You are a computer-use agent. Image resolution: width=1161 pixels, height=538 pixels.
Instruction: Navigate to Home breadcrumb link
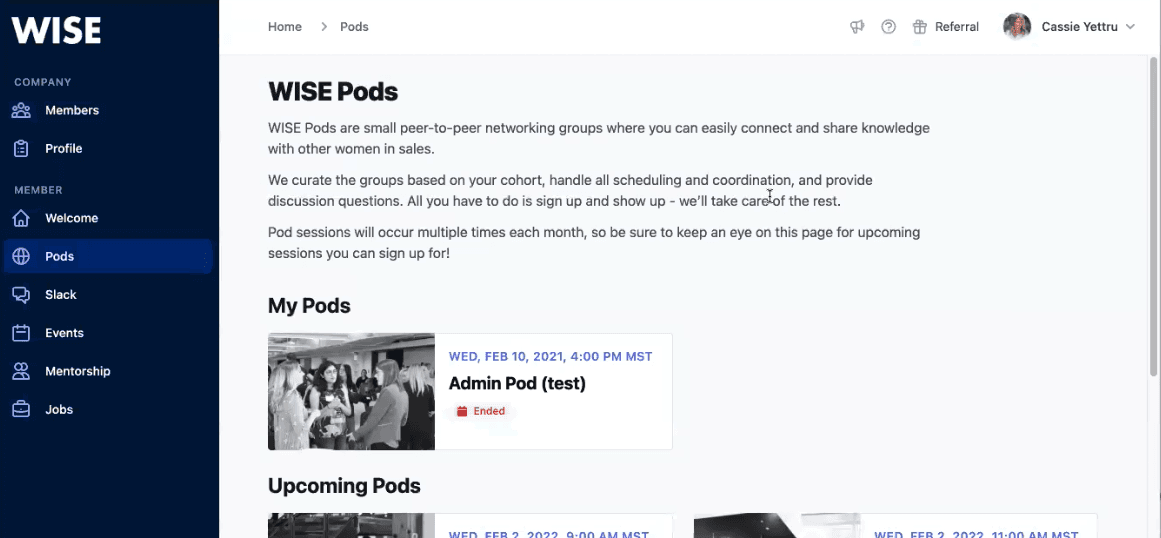285,27
